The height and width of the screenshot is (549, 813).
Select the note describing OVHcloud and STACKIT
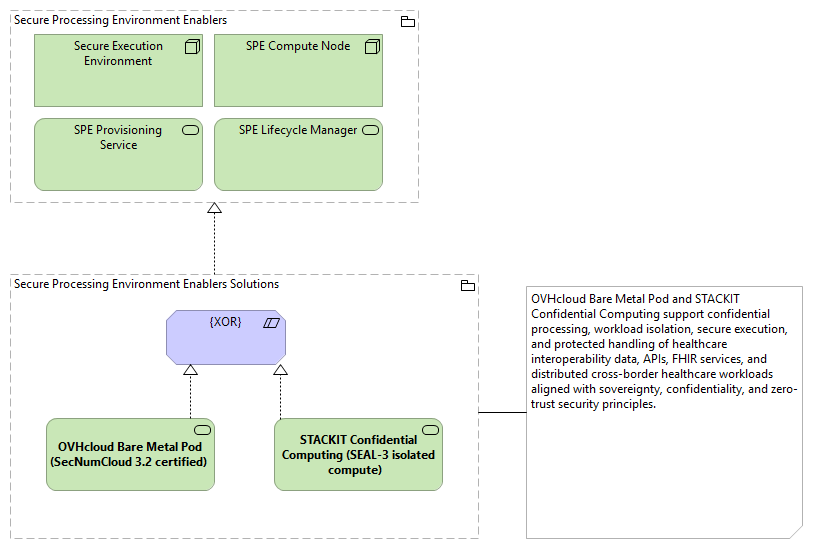[664, 412]
